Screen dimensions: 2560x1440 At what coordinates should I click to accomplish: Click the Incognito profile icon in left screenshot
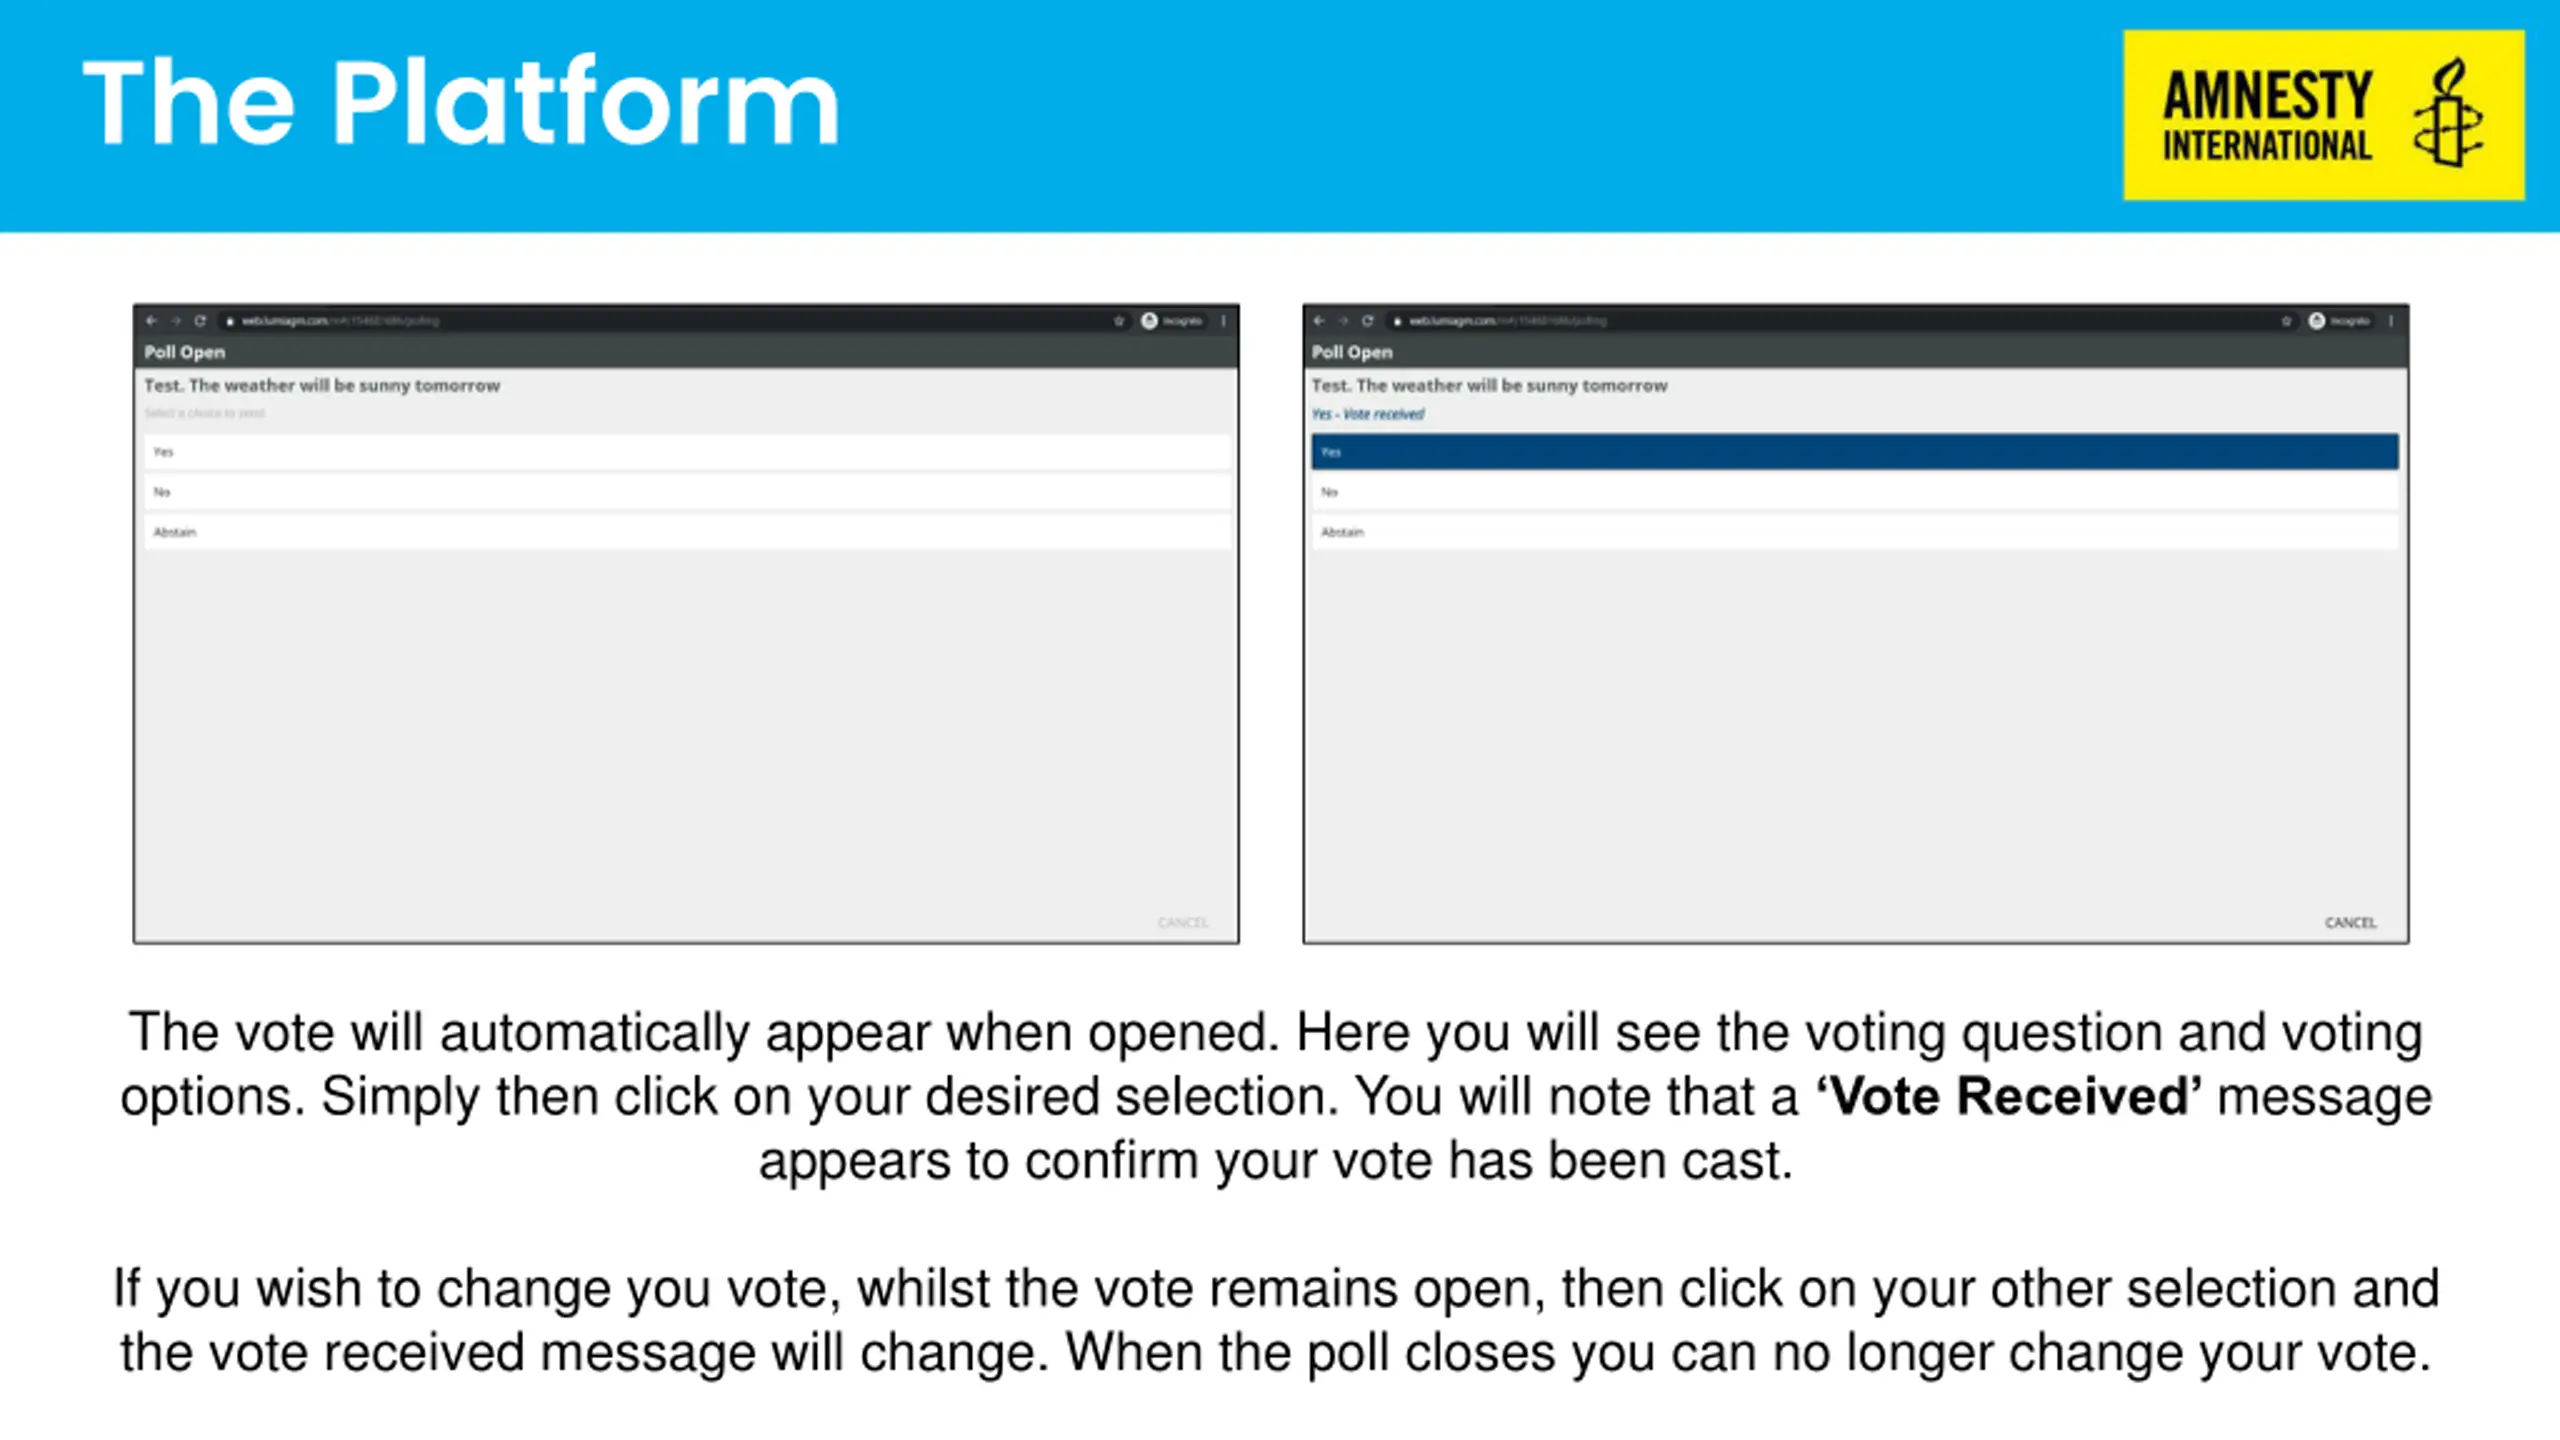[1150, 321]
